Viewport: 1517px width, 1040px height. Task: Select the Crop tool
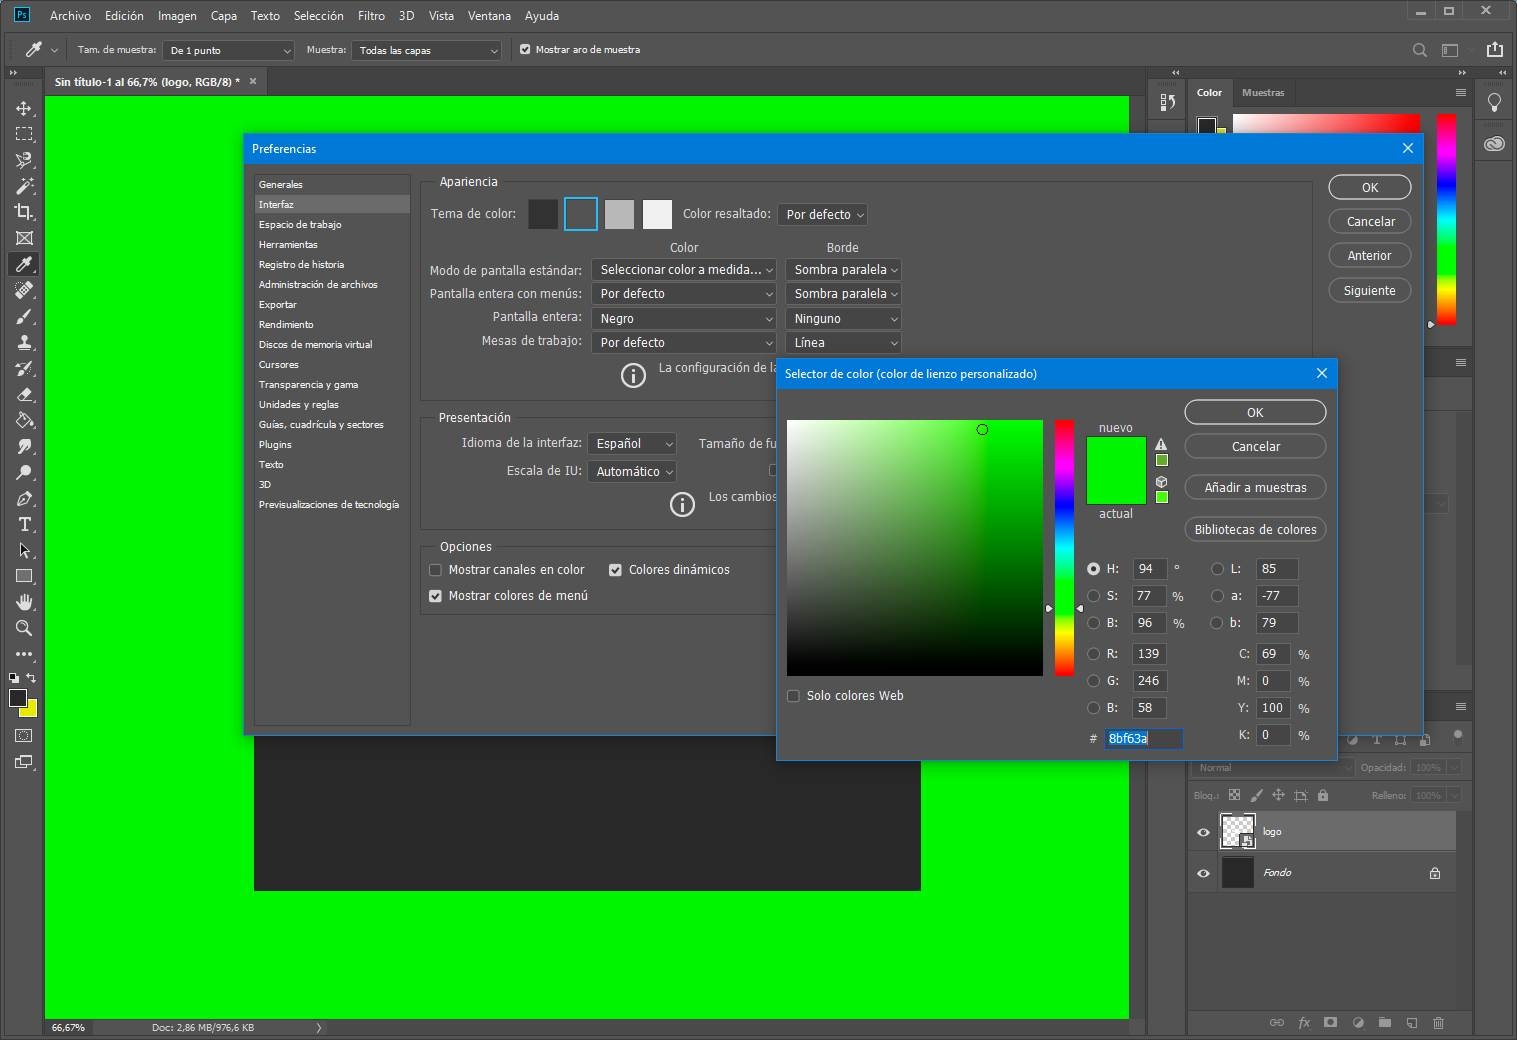coord(24,212)
